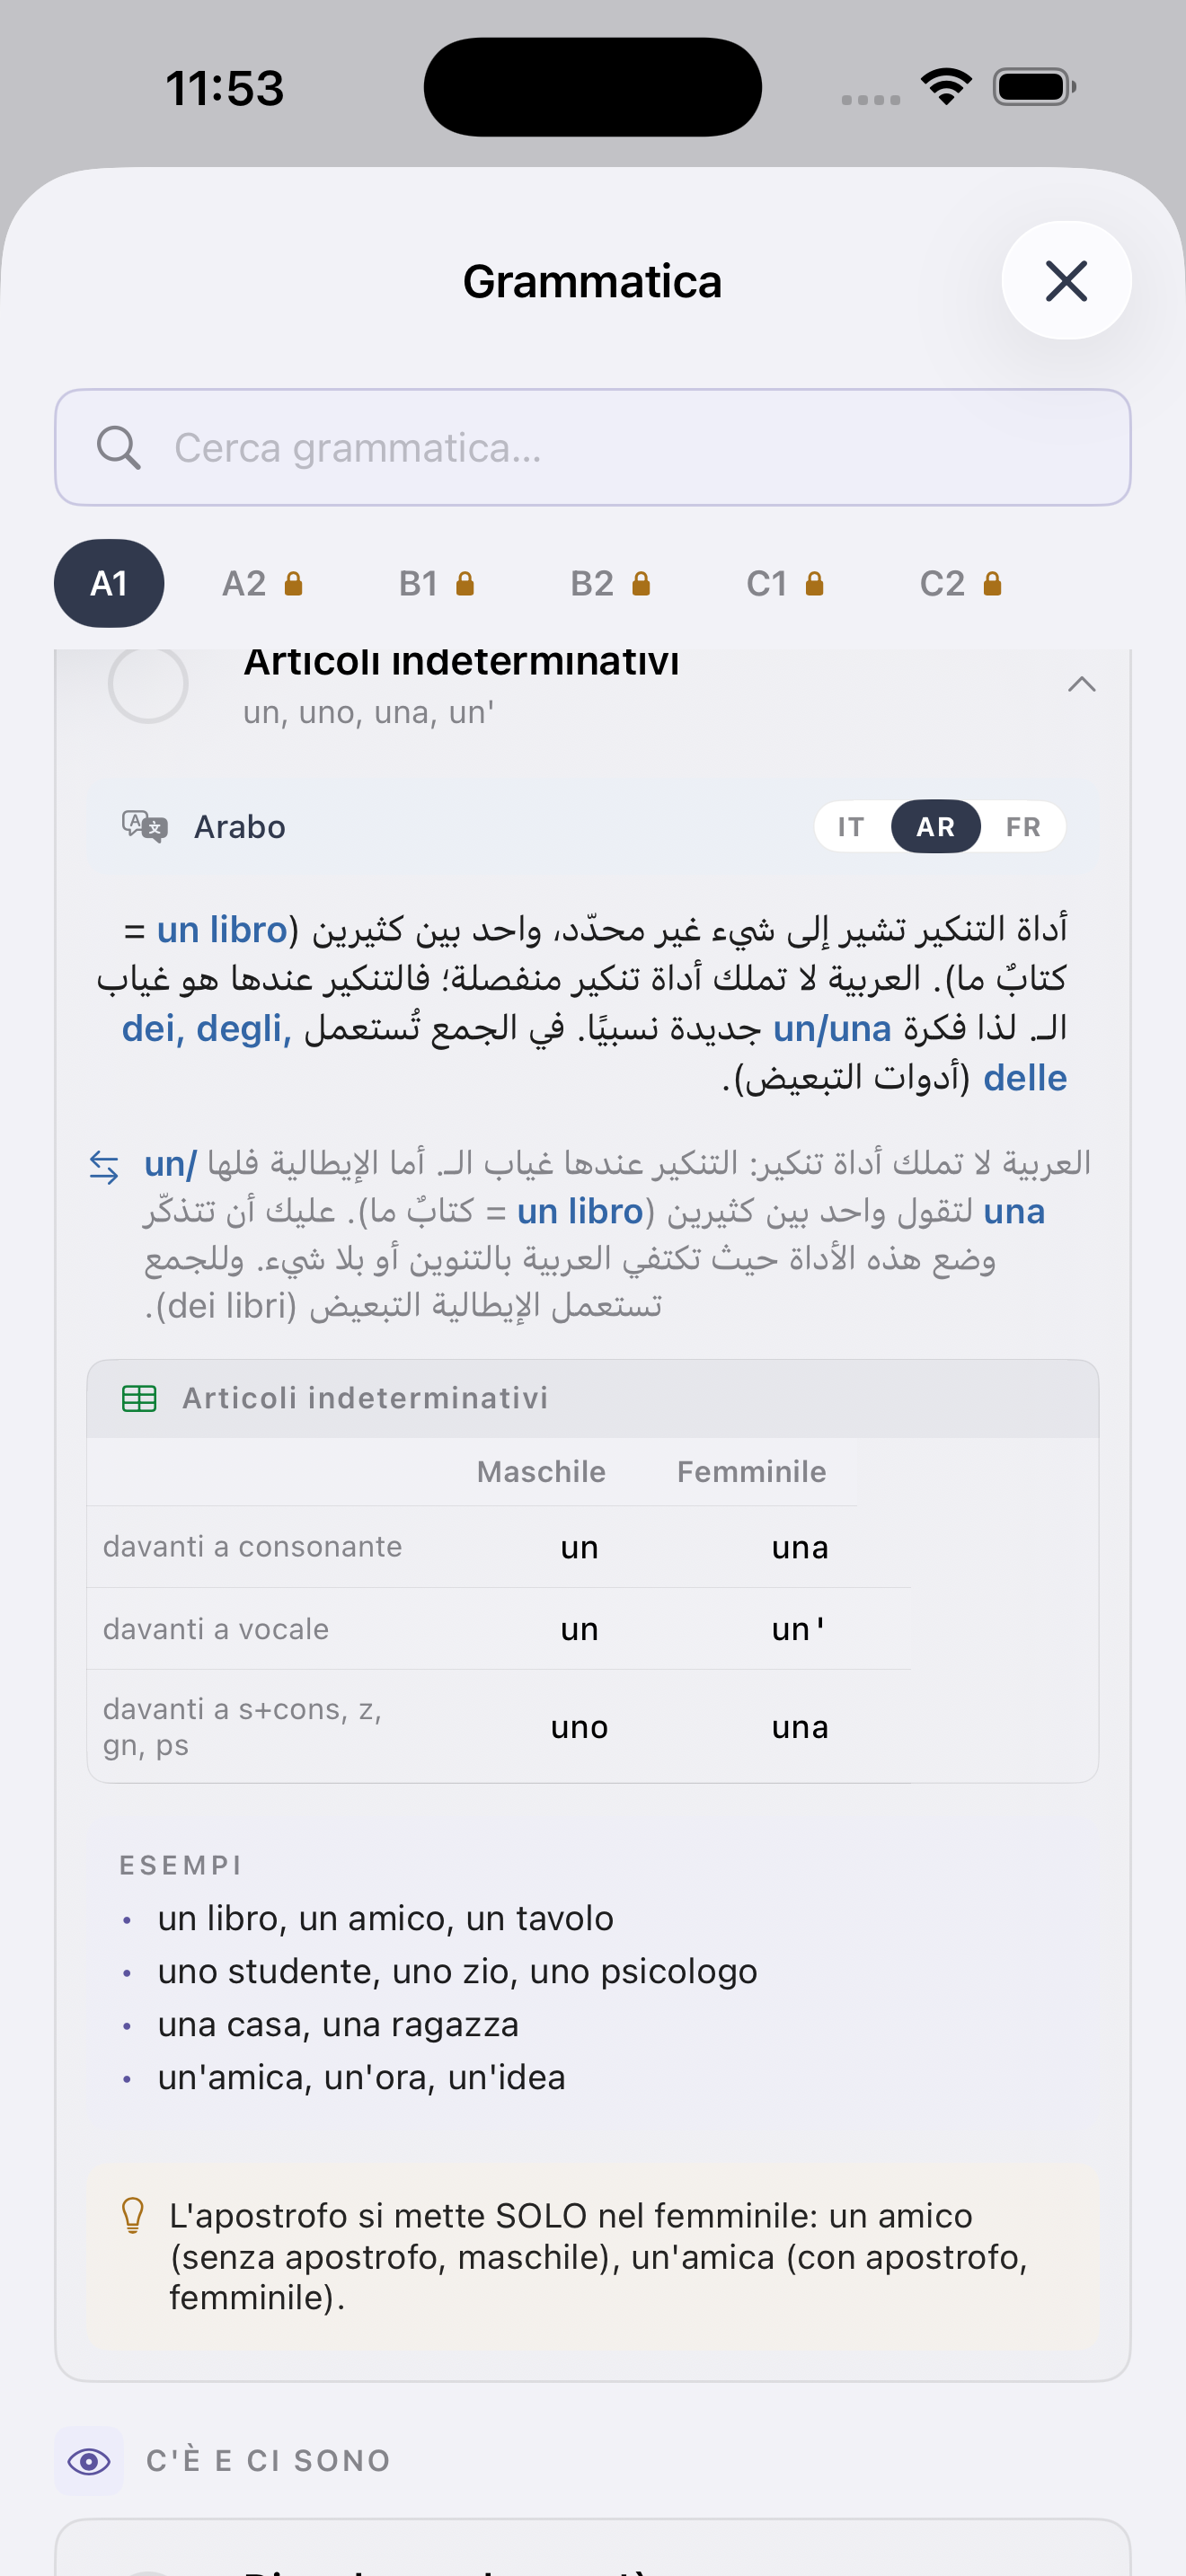Viewport: 1186px width, 2576px height.
Task: Click the translation language icon beside Arabo
Action: click(x=145, y=827)
